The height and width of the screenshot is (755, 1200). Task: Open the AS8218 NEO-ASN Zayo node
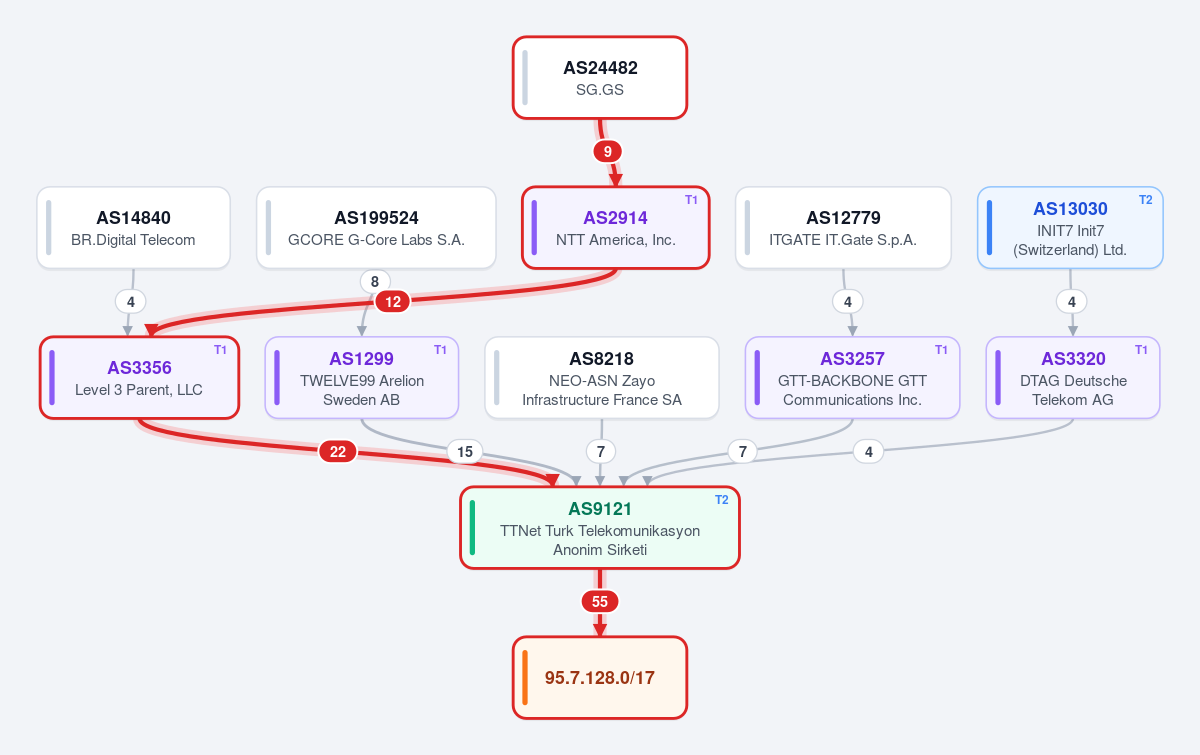(x=602, y=377)
